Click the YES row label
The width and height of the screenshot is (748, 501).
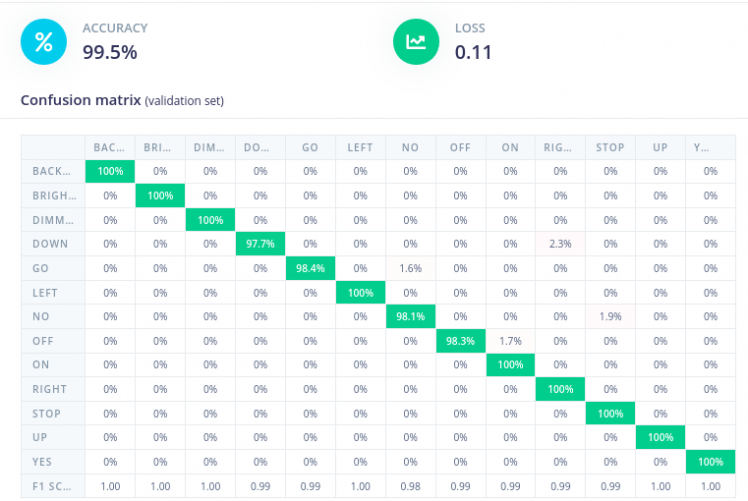coord(43,462)
